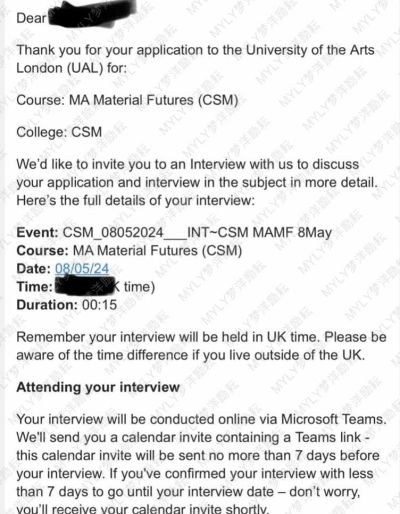Open the 08/05/24 date link
Viewport: 400px width, 514px height.
(82, 269)
